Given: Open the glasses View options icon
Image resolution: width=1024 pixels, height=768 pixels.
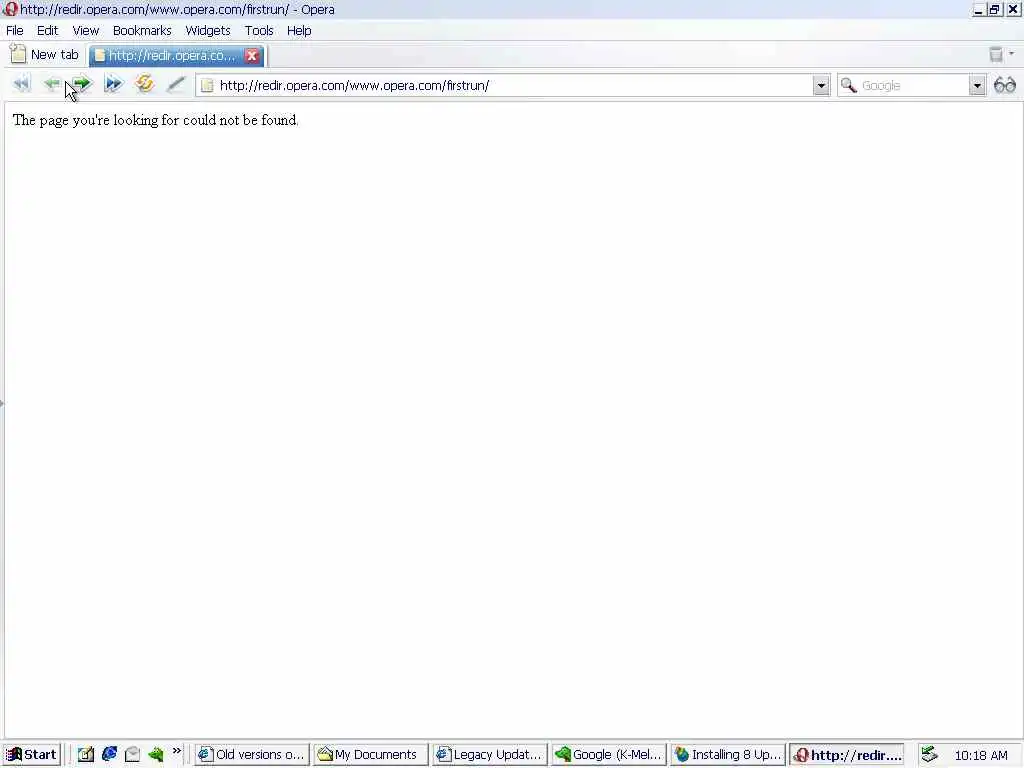Looking at the screenshot, I should click(1004, 86).
